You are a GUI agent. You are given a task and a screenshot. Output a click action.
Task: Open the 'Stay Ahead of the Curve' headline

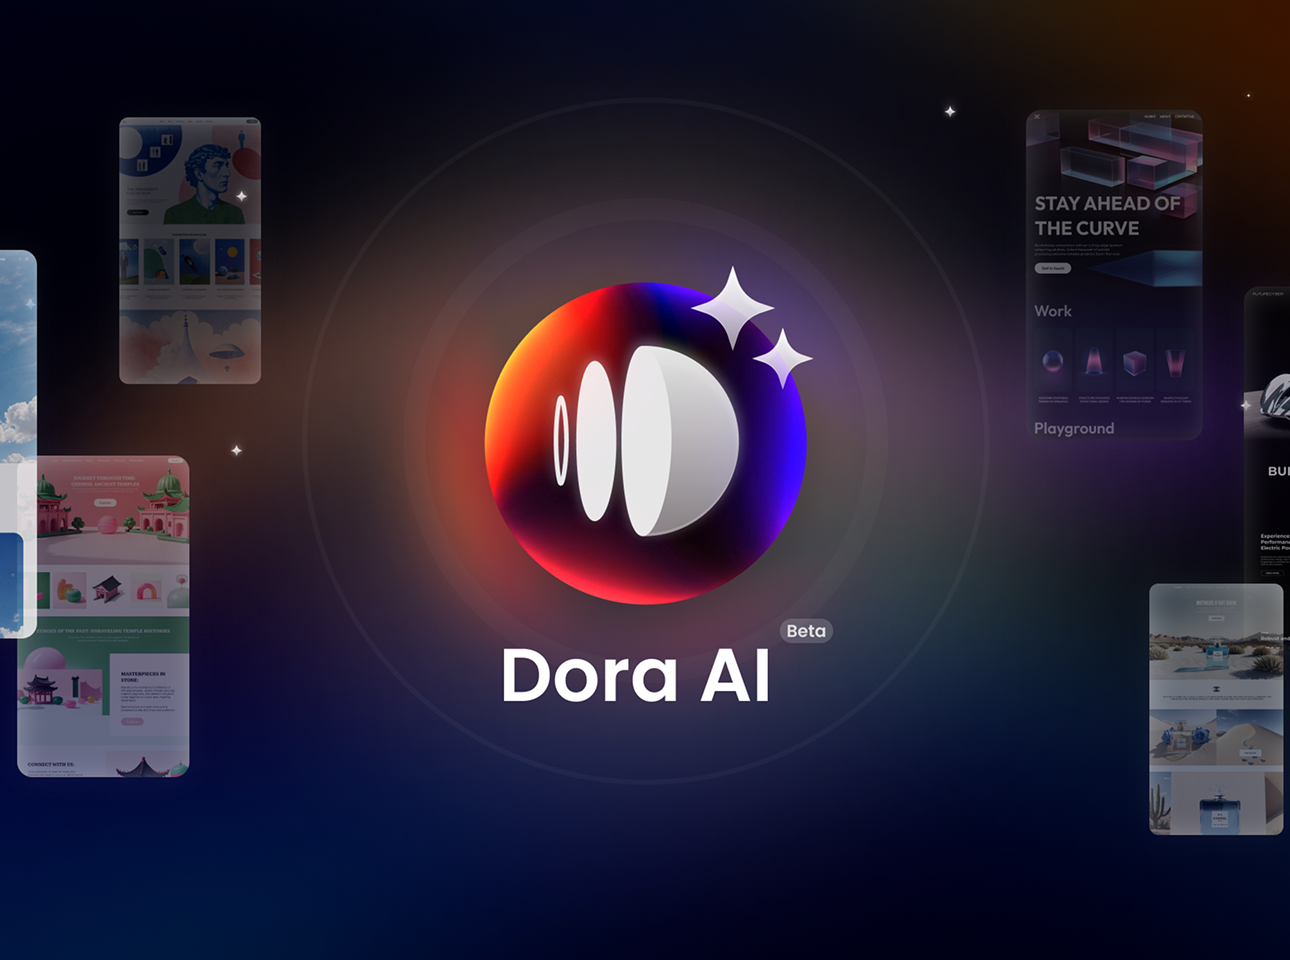tap(1107, 216)
